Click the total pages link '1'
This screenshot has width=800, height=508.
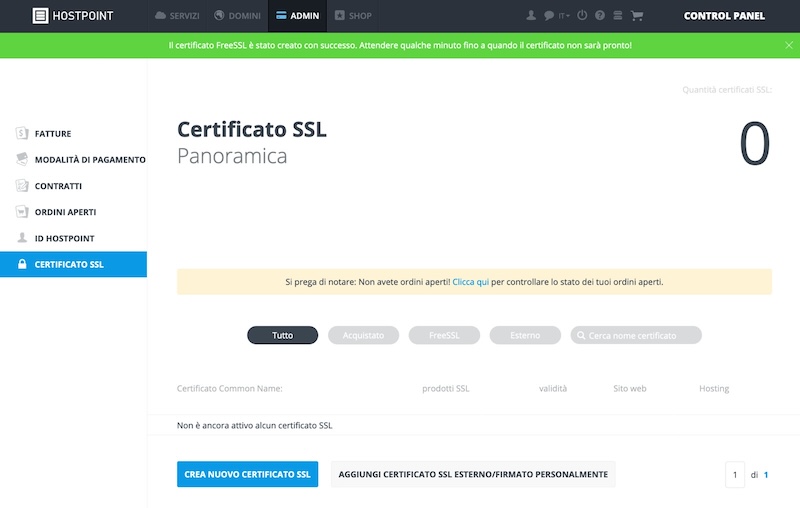tap(766, 475)
